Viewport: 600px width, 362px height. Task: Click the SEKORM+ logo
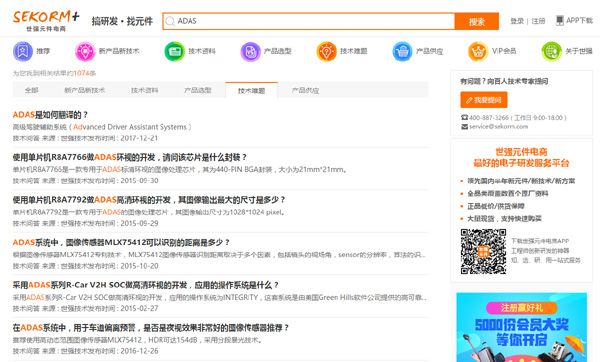coord(46,21)
